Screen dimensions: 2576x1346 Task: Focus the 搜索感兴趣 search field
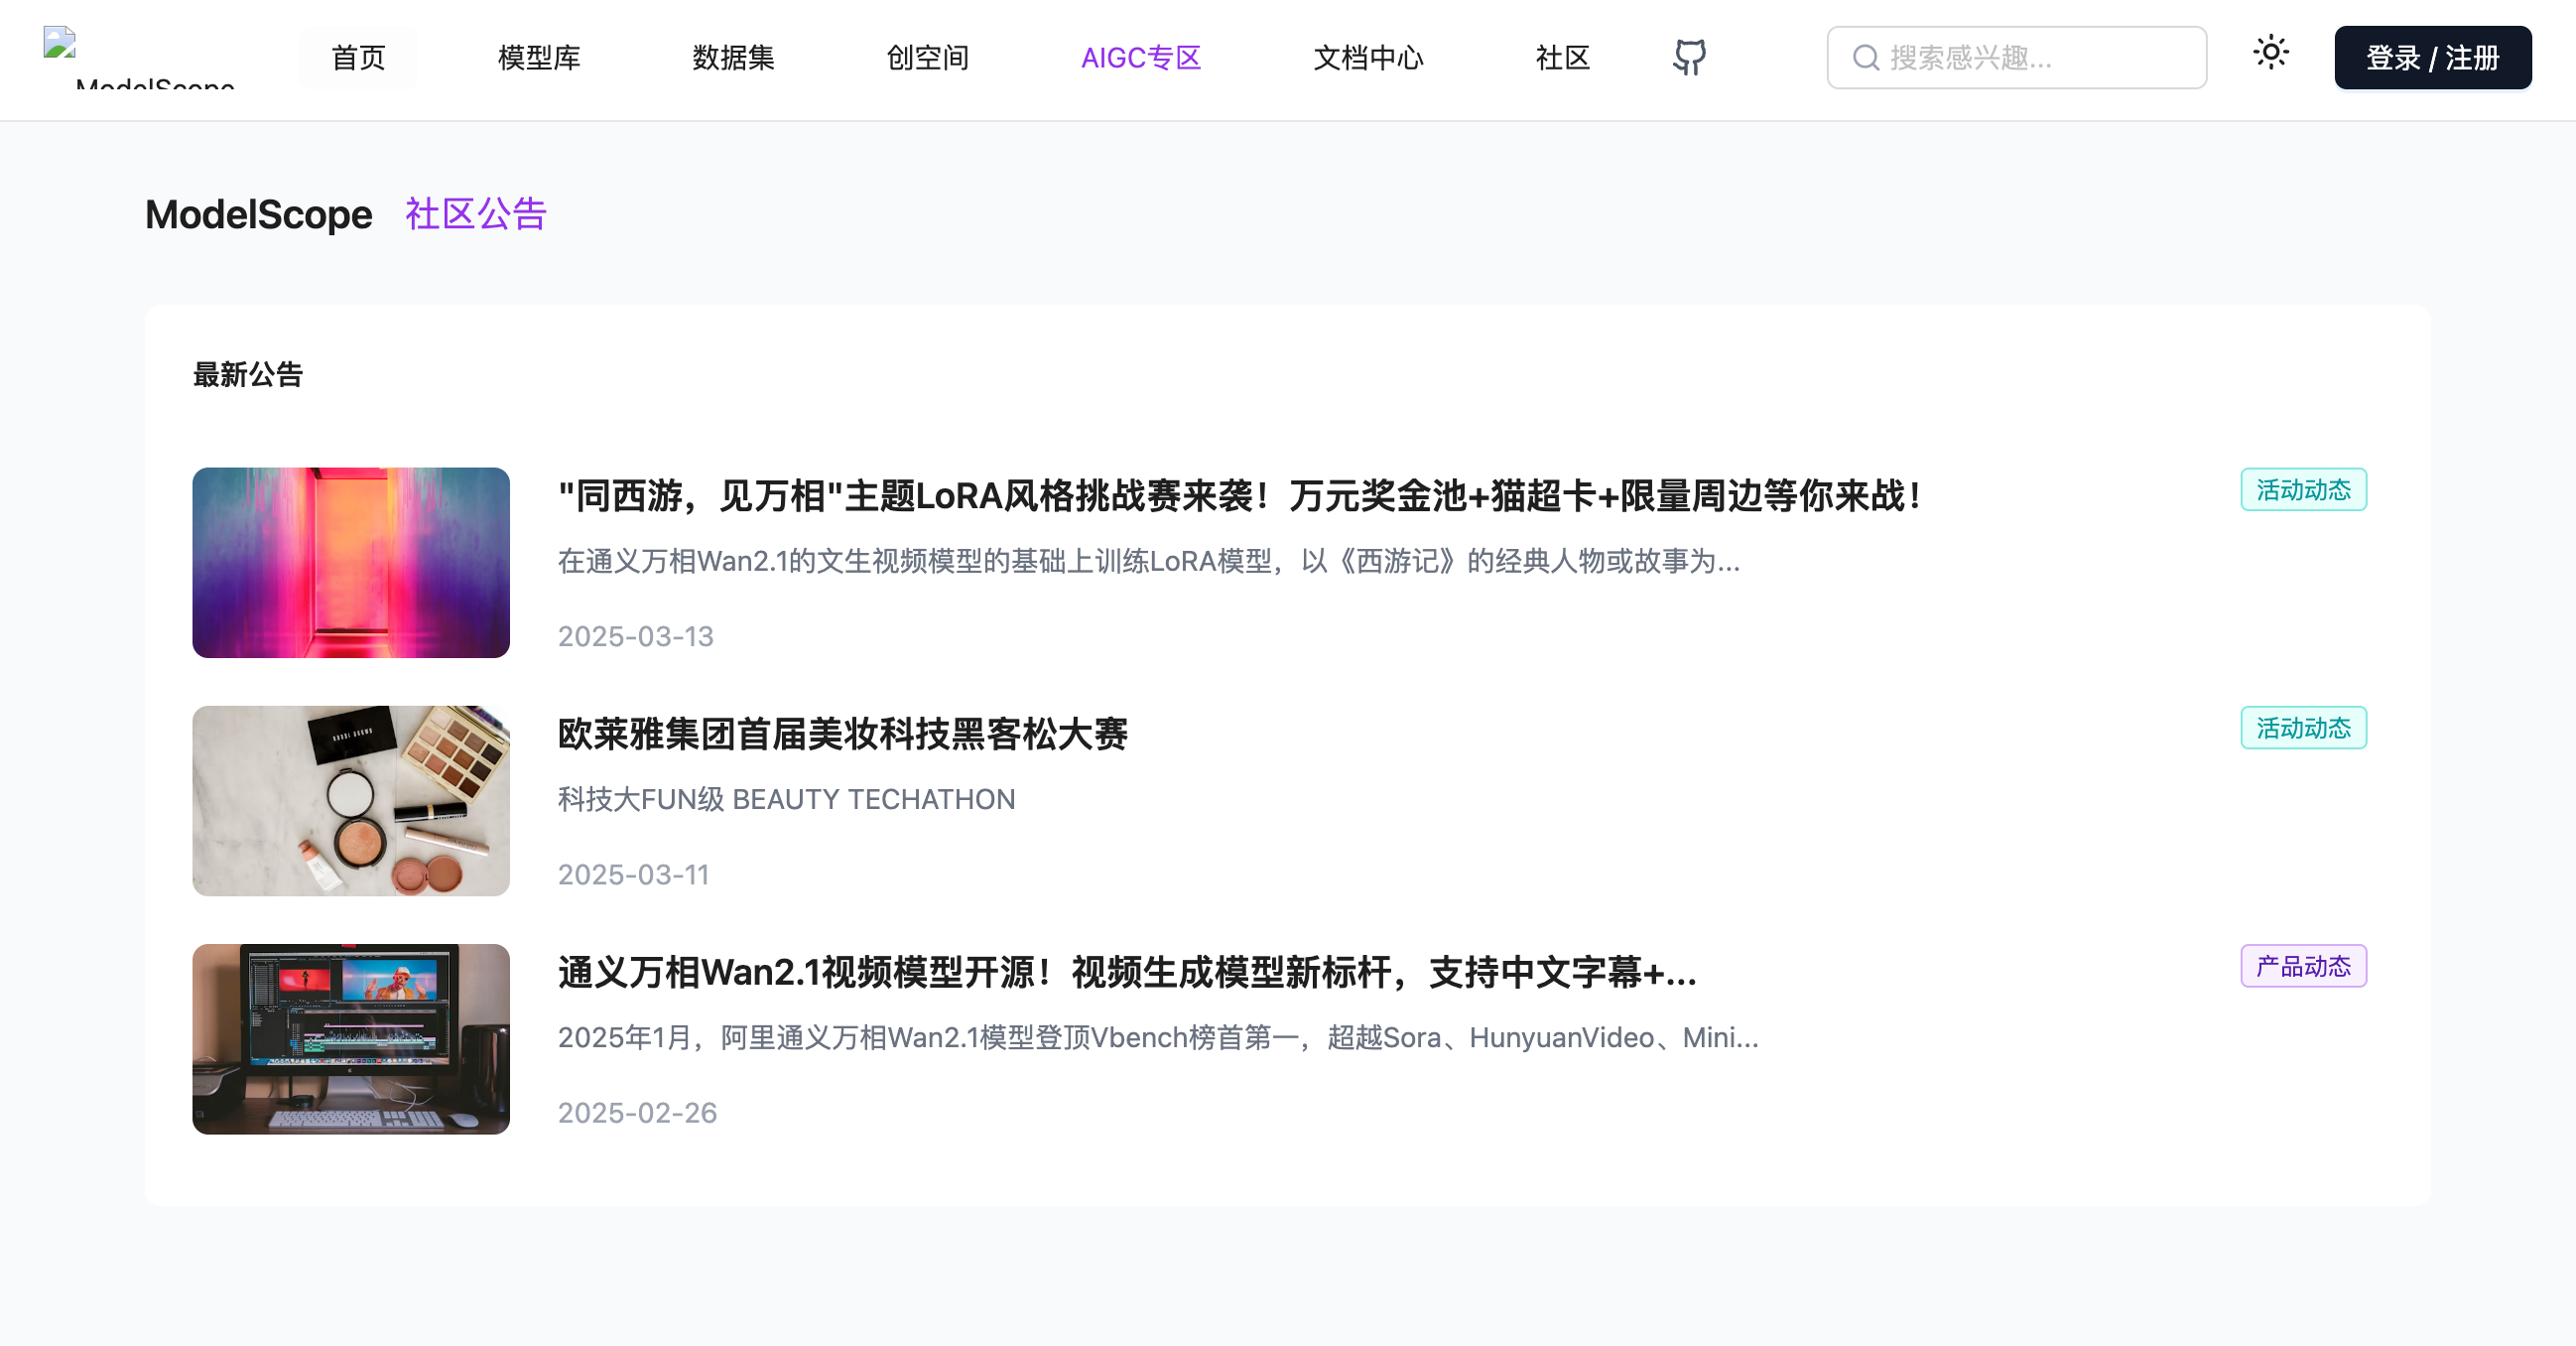coord(2016,58)
